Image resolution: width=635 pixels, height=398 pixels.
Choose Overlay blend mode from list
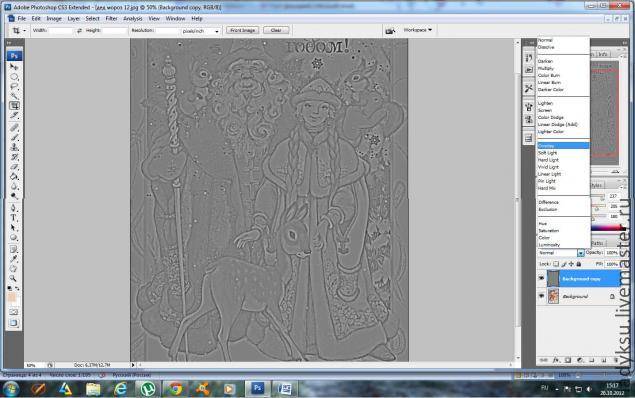tap(563, 146)
